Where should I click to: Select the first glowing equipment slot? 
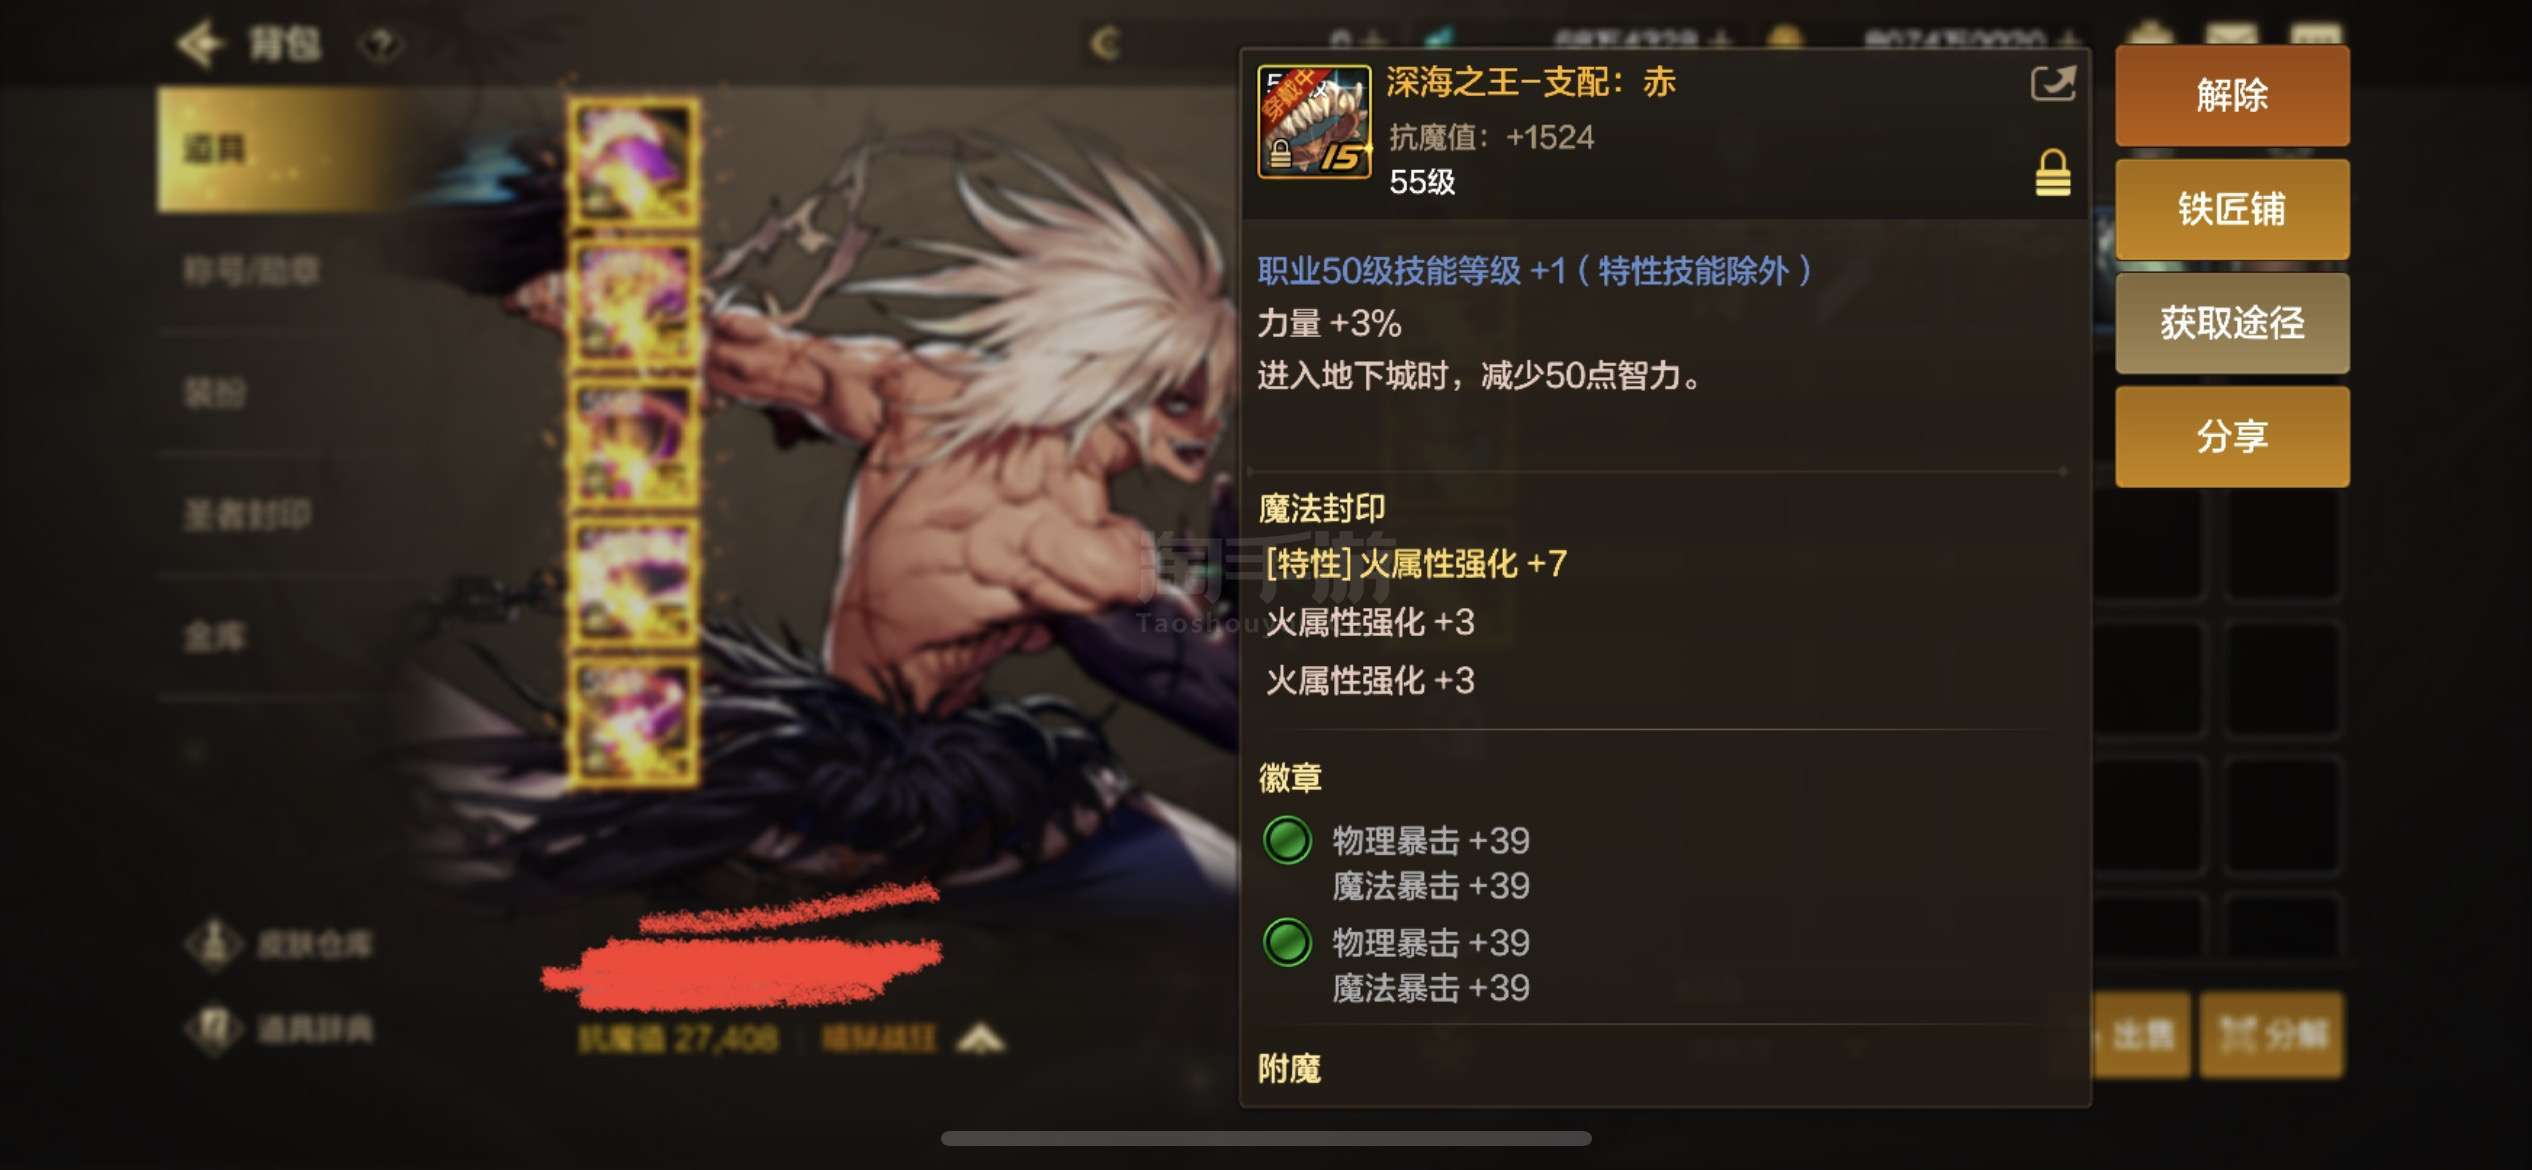[x=633, y=160]
